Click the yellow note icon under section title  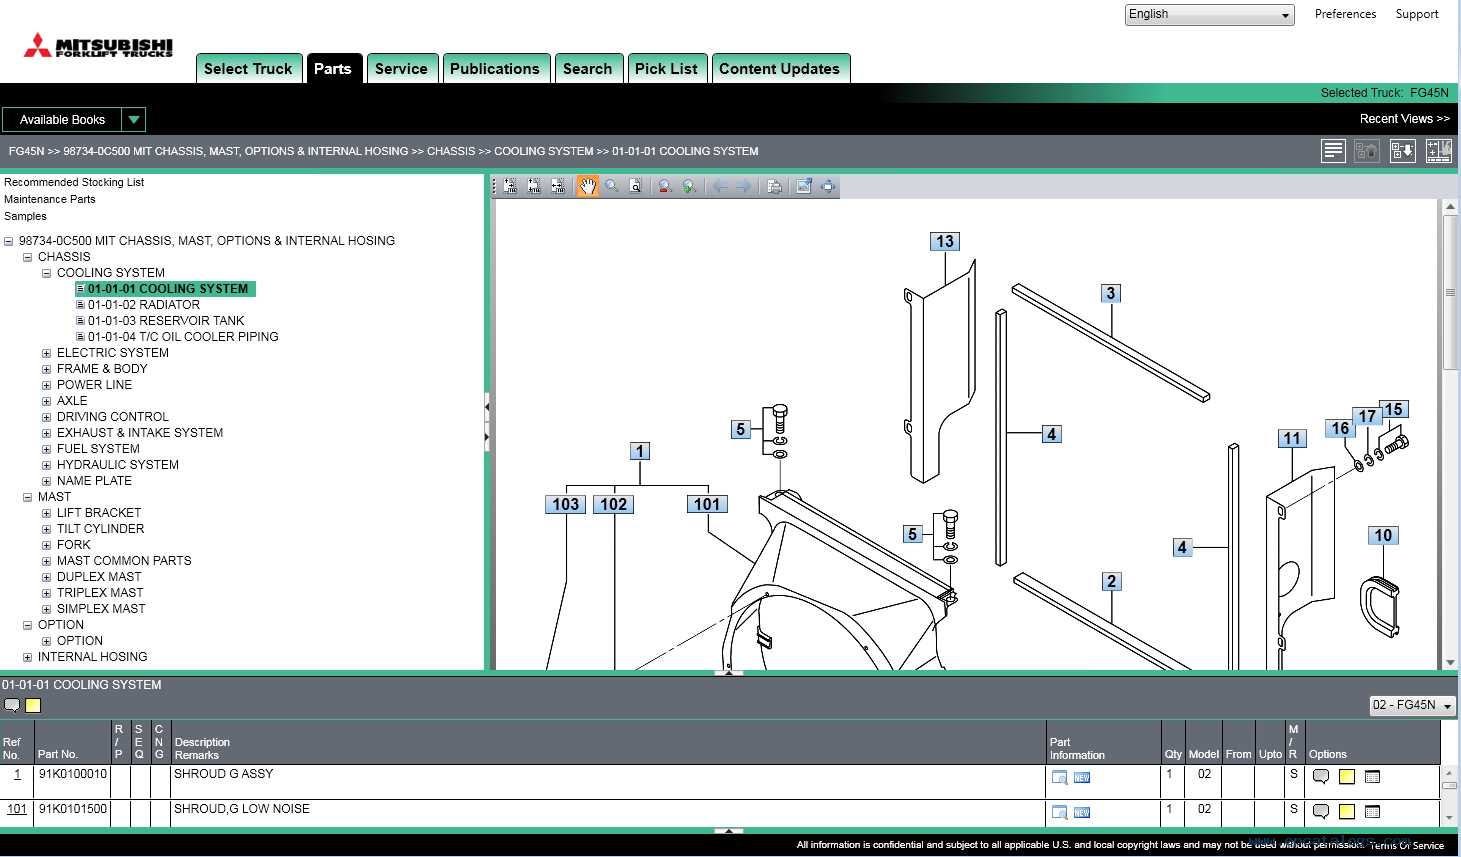pos(33,705)
